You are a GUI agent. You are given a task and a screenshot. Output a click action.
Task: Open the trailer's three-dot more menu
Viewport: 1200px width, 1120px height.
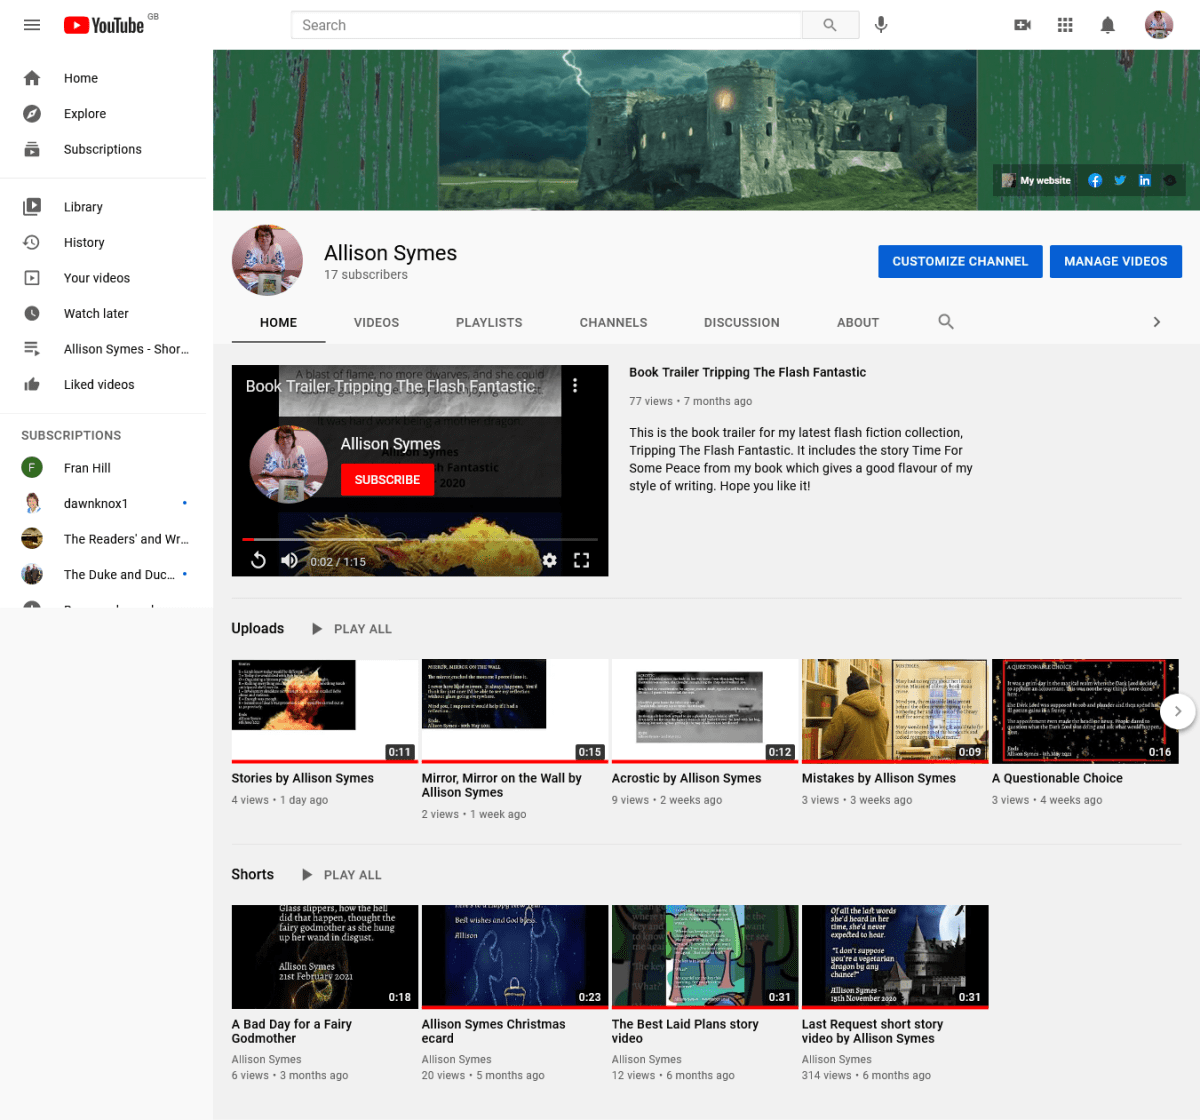point(575,385)
